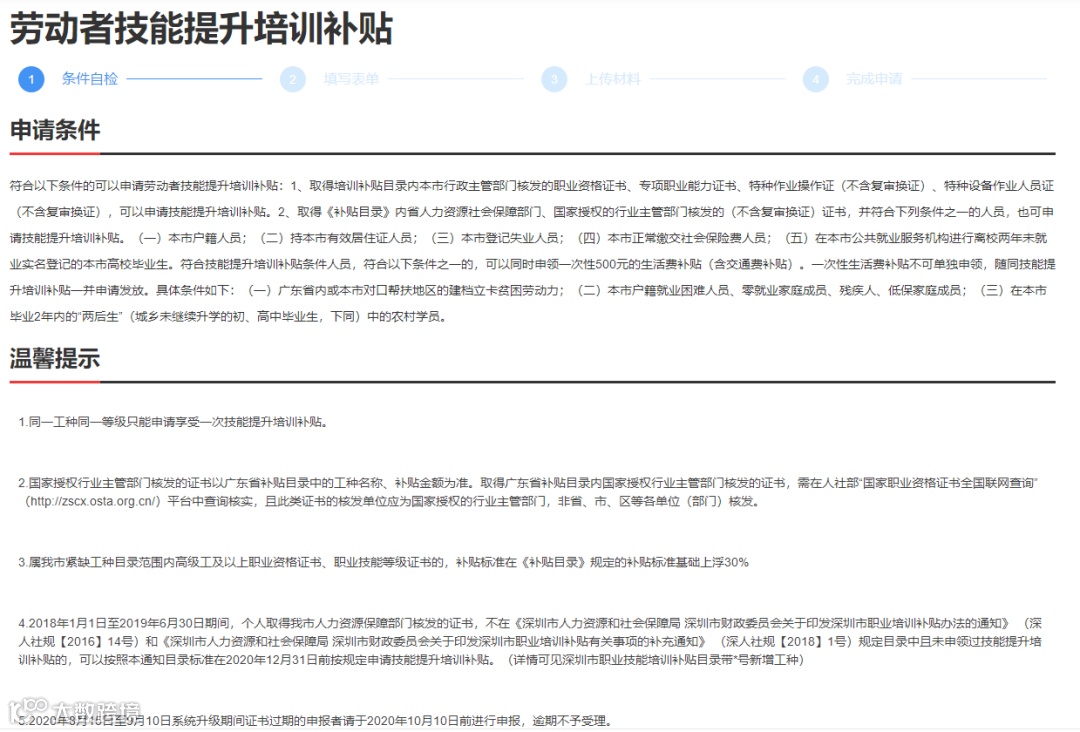Go to the 完成申请 step
1080x732 pixels.
pos(874,79)
